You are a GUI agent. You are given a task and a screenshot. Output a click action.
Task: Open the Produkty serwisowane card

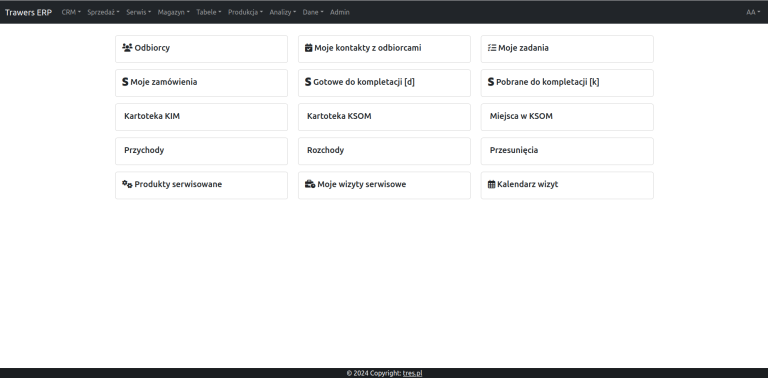pyautogui.click(x=201, y=185)
